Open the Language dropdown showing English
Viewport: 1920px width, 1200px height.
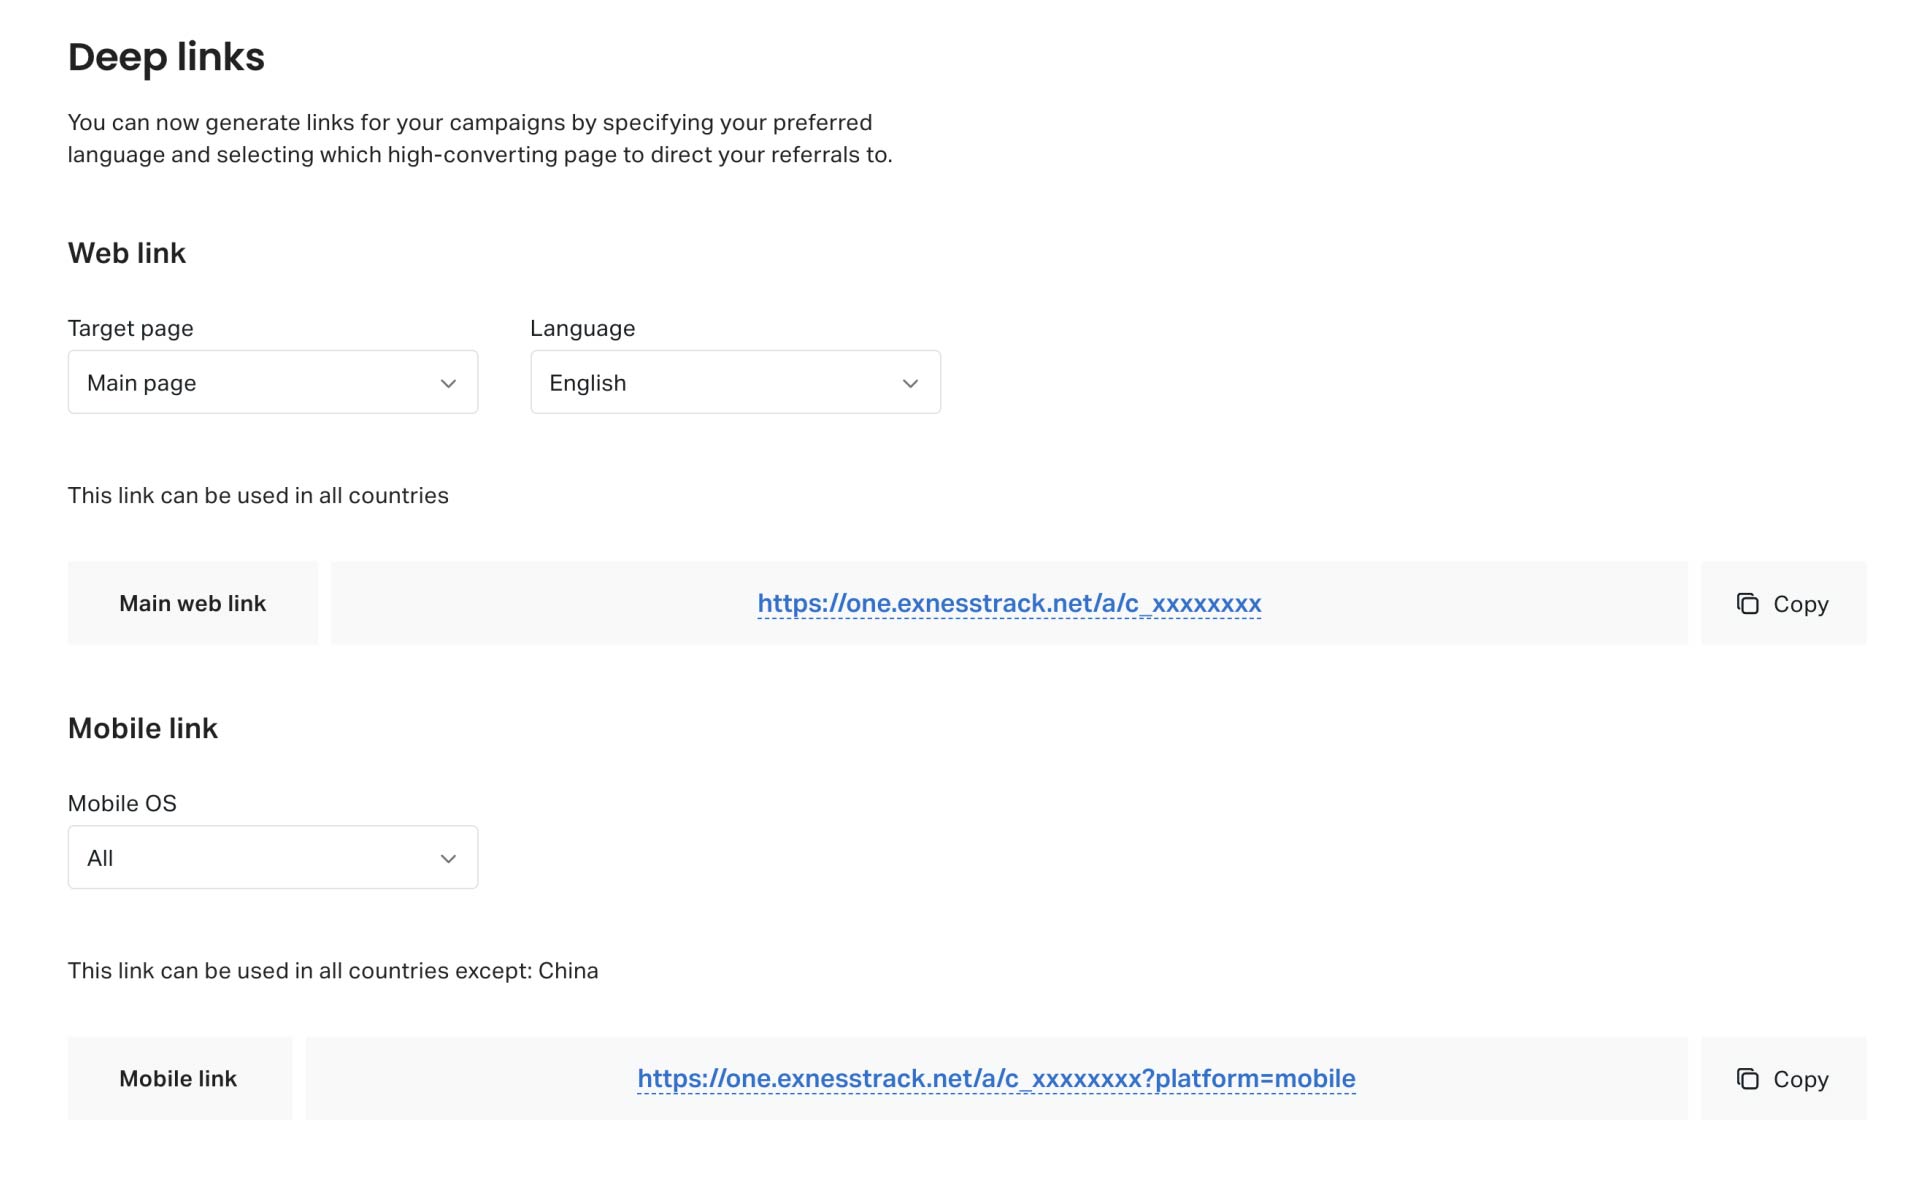click(735, 382)
